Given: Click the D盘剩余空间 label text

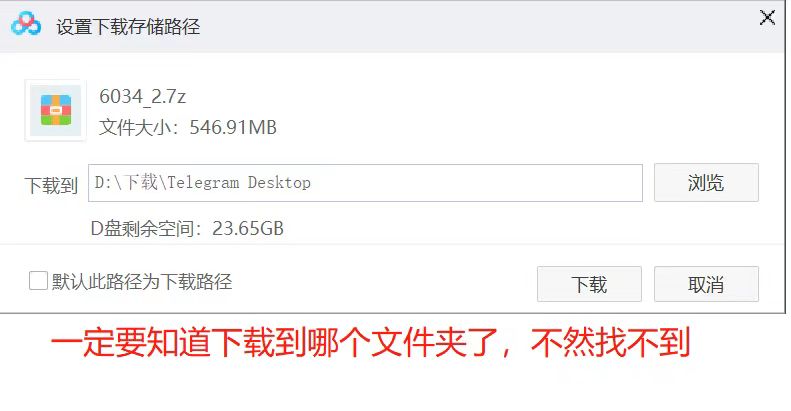Looking at the screenshot, I should pyautogui.click(x=143, y=228).
